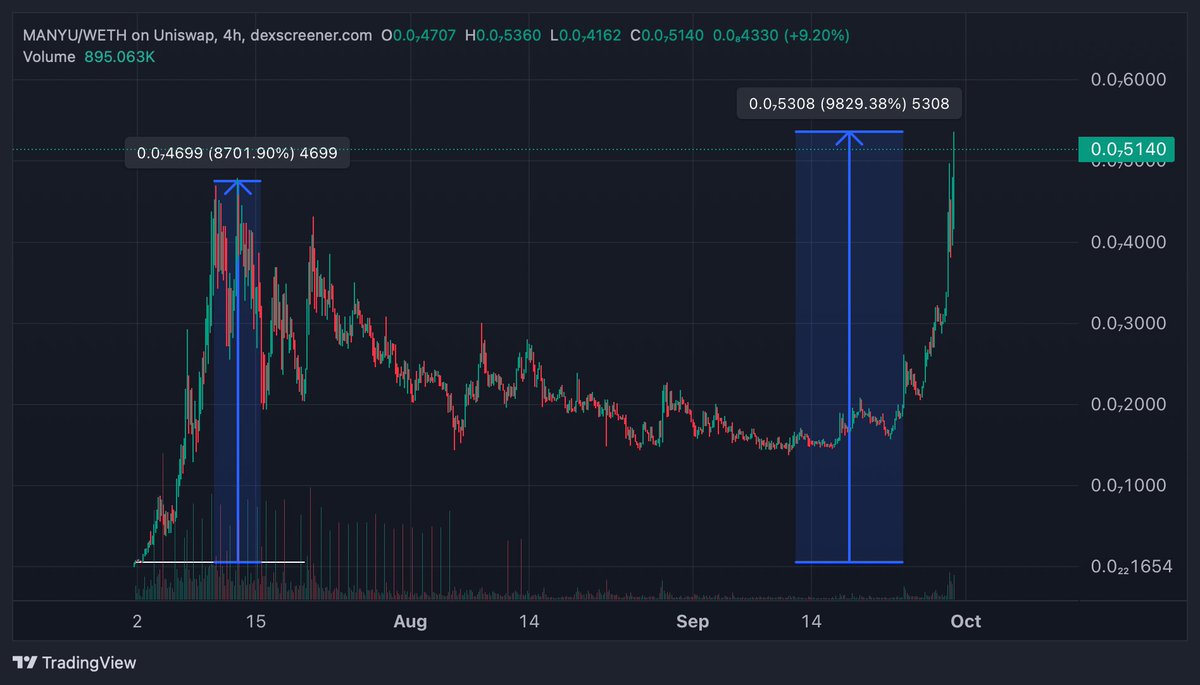Click the (+9.20%) change value
The height and width of the screenshot is (685, 1200).
pyautogui.click(x=816, y=35)
